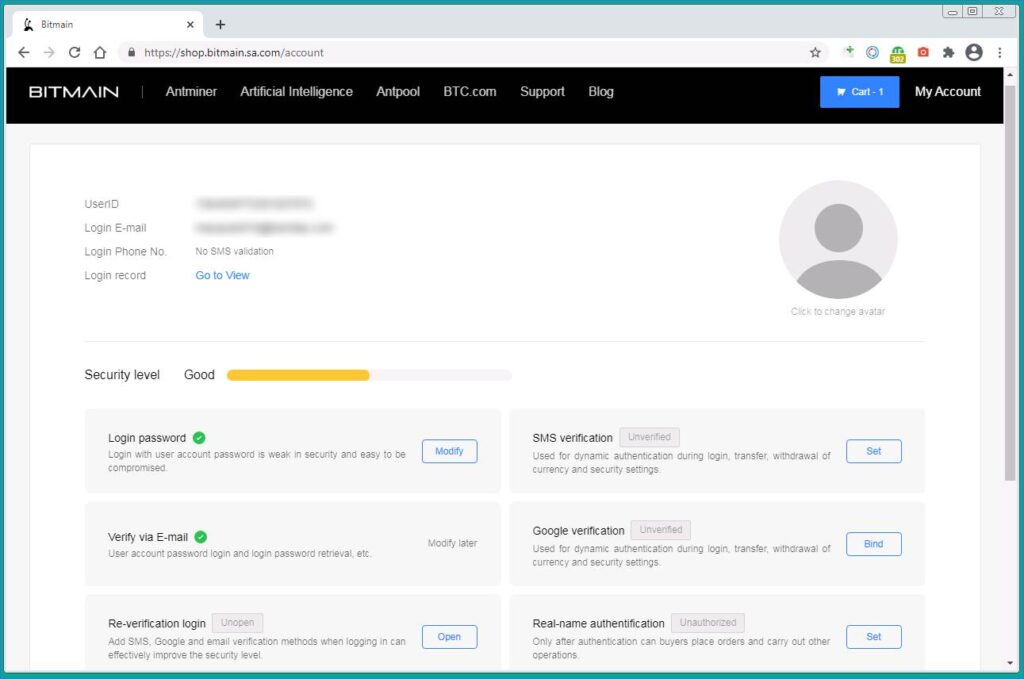Open My Account

click(948, 92)
